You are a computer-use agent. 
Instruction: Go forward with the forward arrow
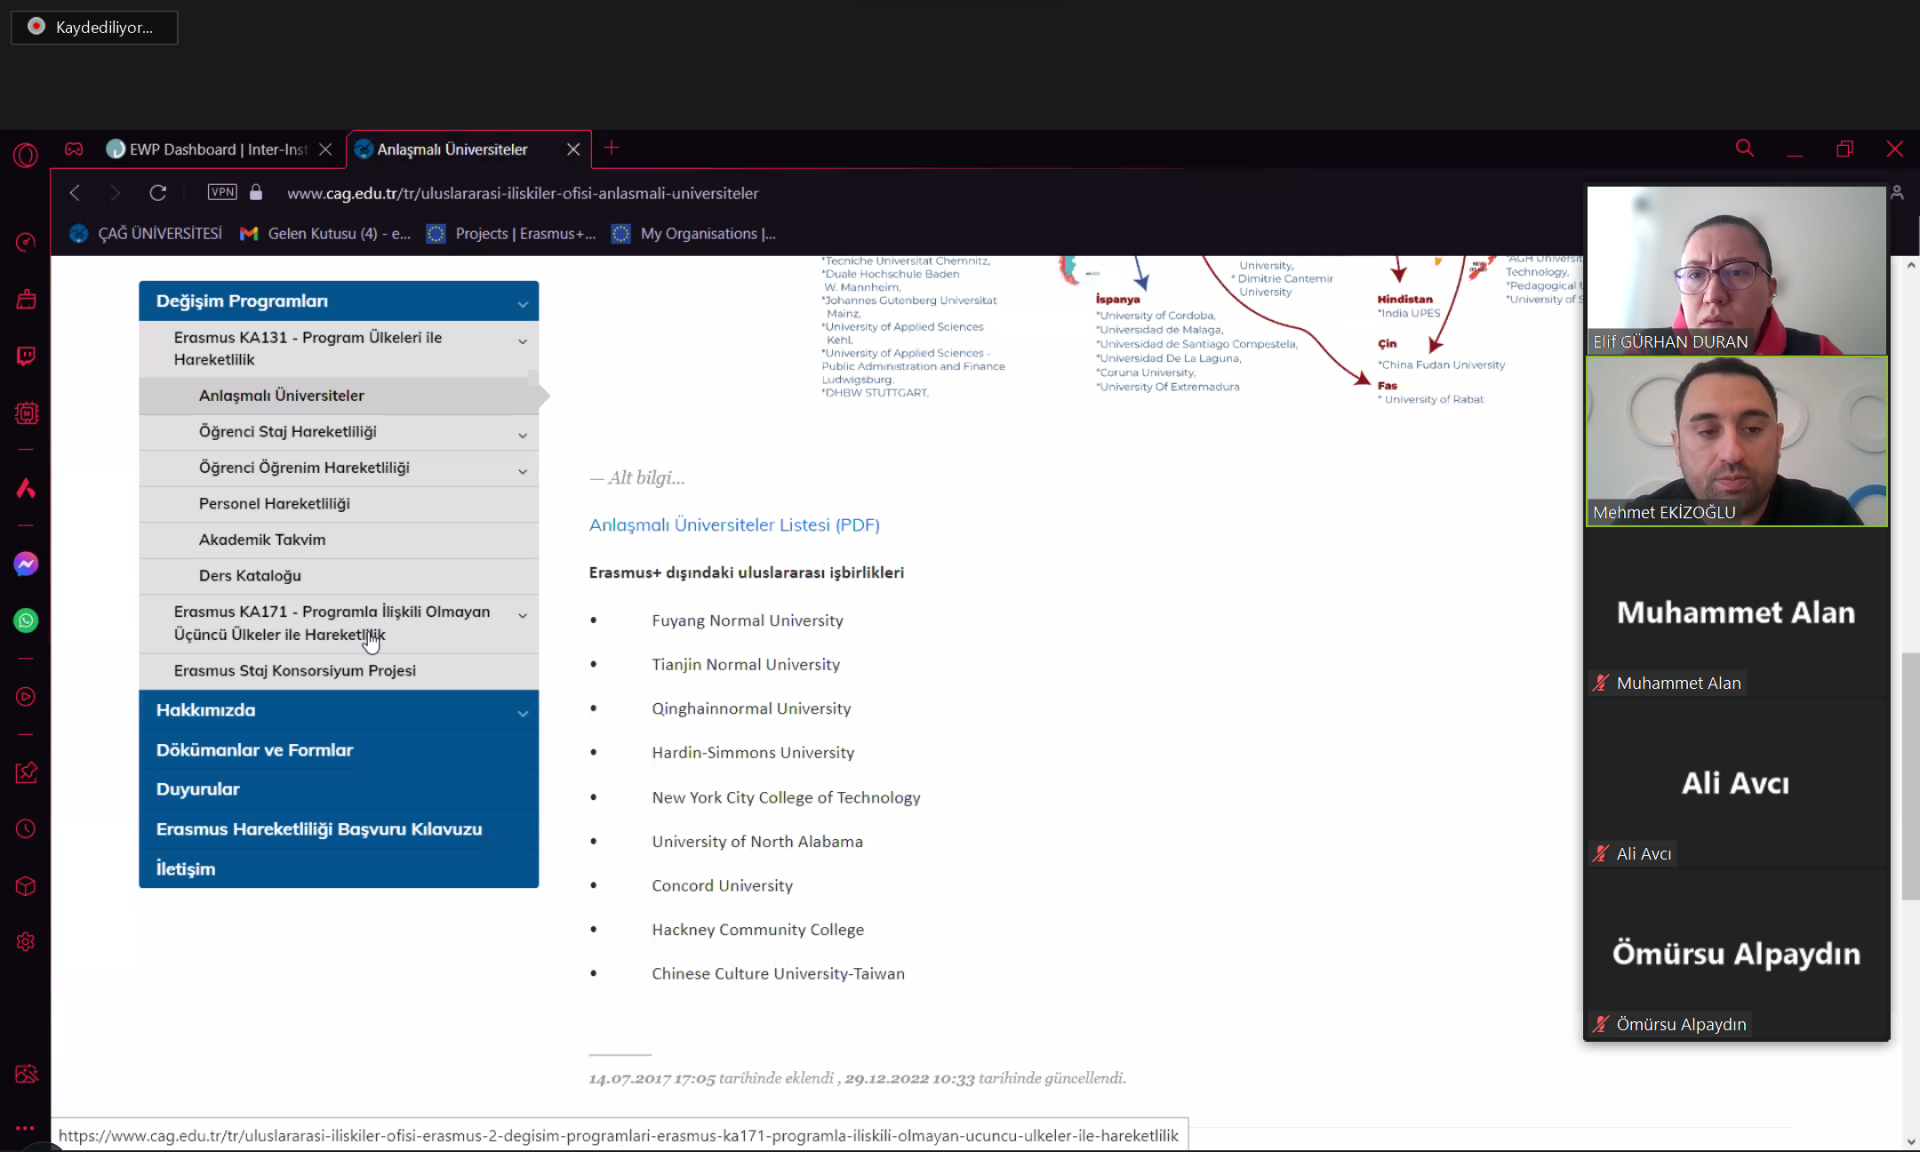point(115,193)
